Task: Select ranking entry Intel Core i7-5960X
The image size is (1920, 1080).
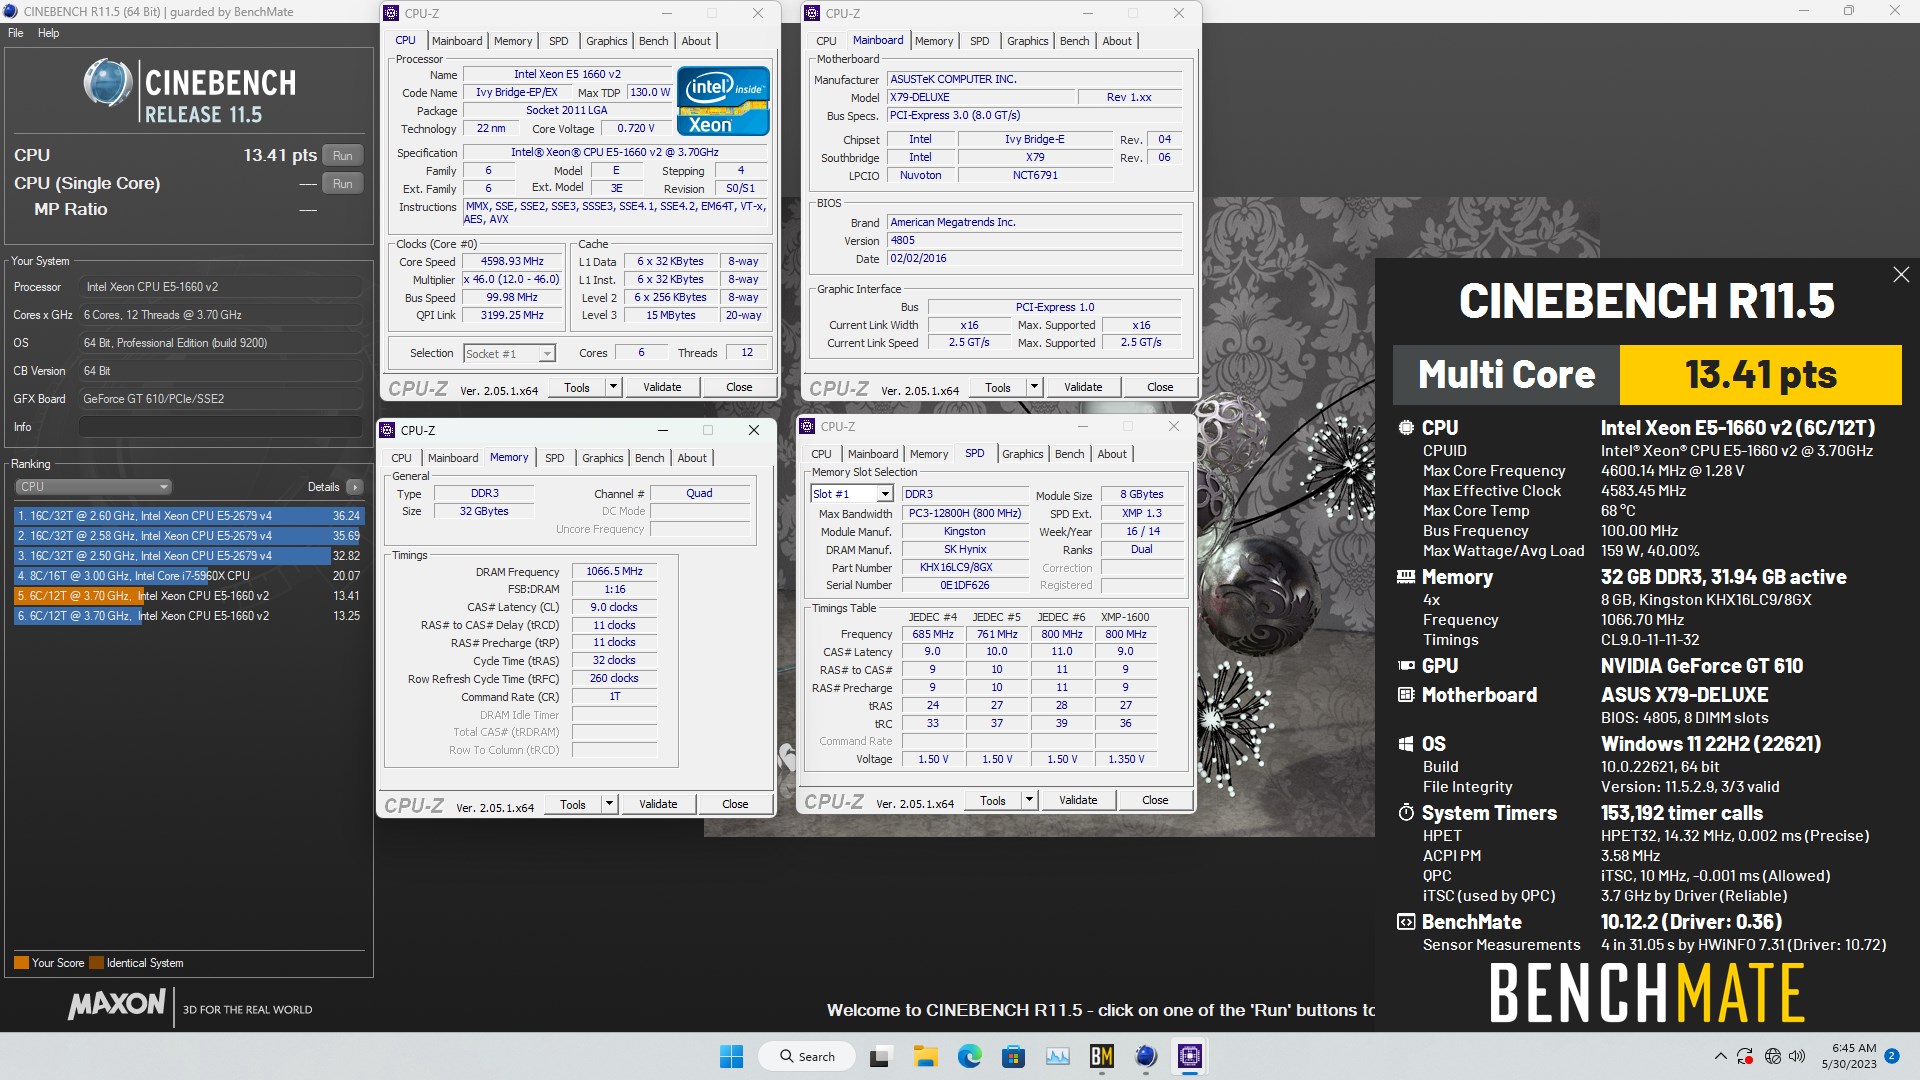Action: (x=189, y=576)
